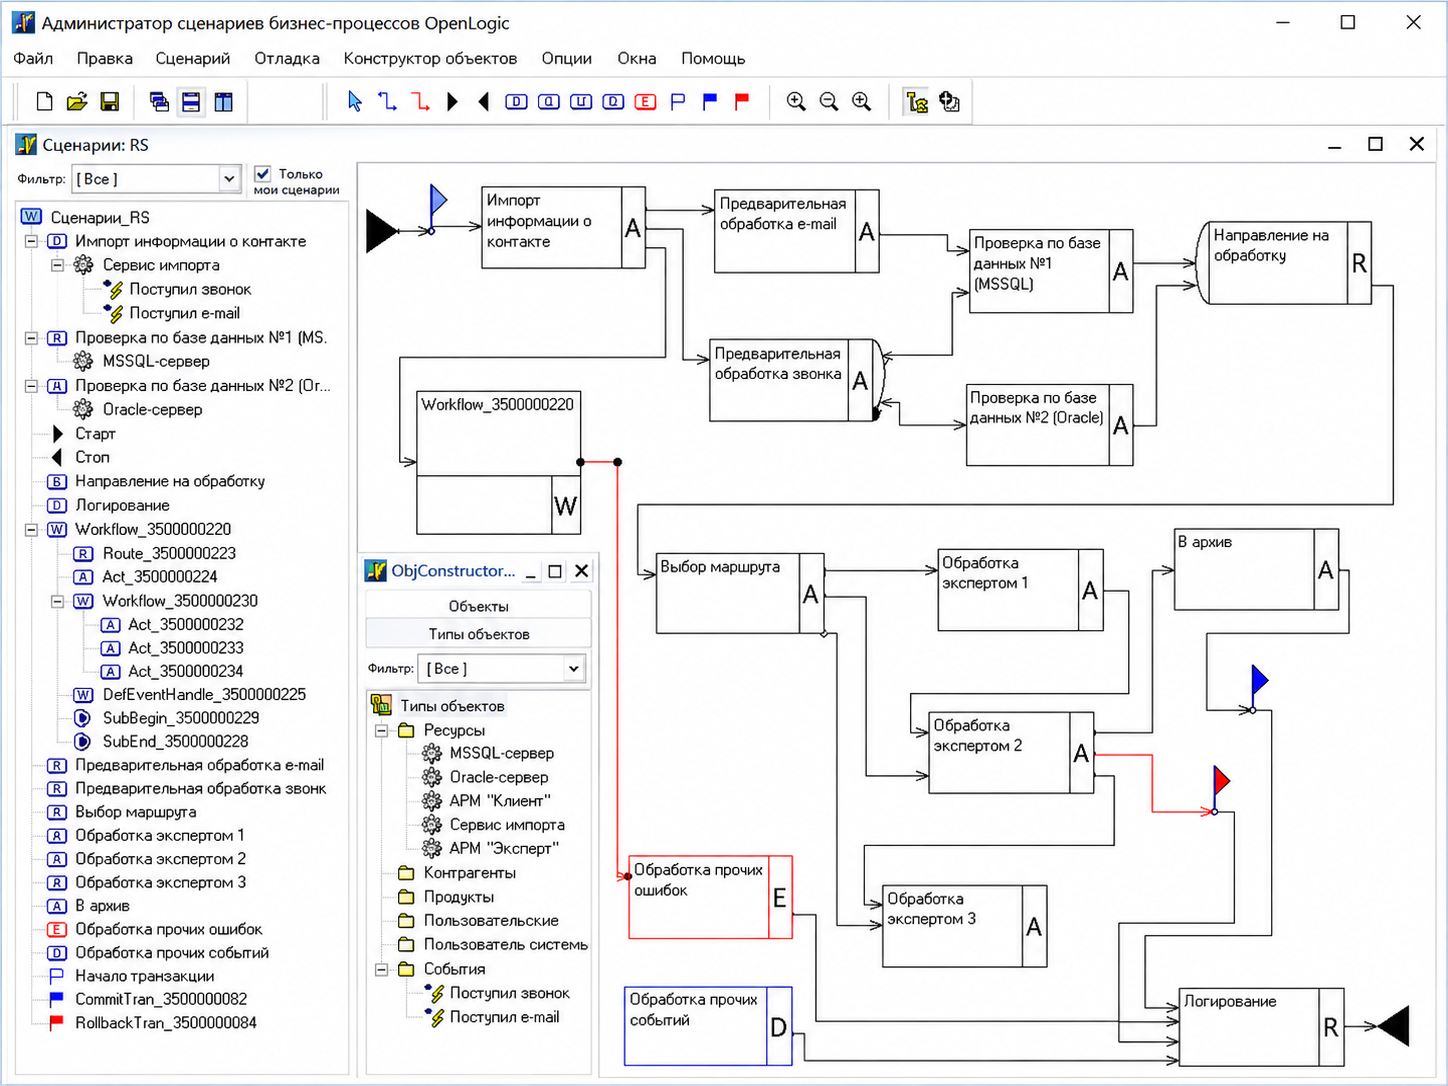Open the scenarios Фильтр dropdown
This screenshot has height=1086, width=1448.
tap(229, 179)
